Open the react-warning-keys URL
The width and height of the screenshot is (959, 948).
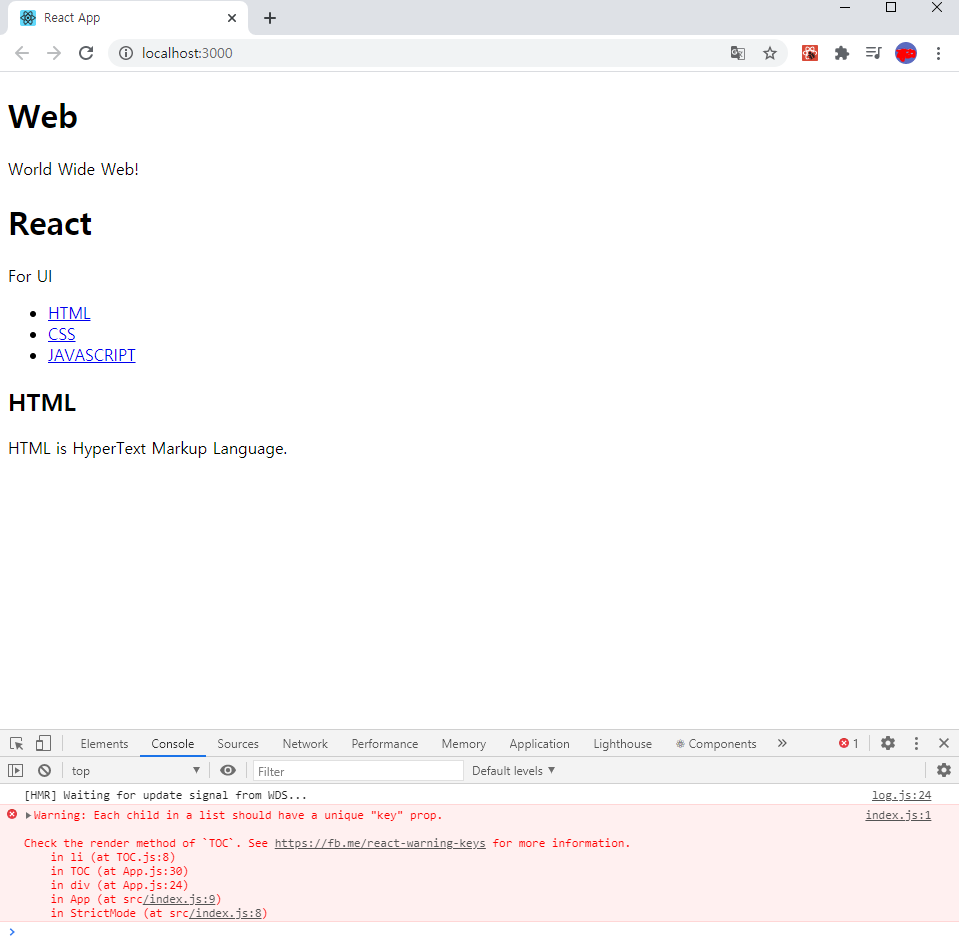(380, 843)
